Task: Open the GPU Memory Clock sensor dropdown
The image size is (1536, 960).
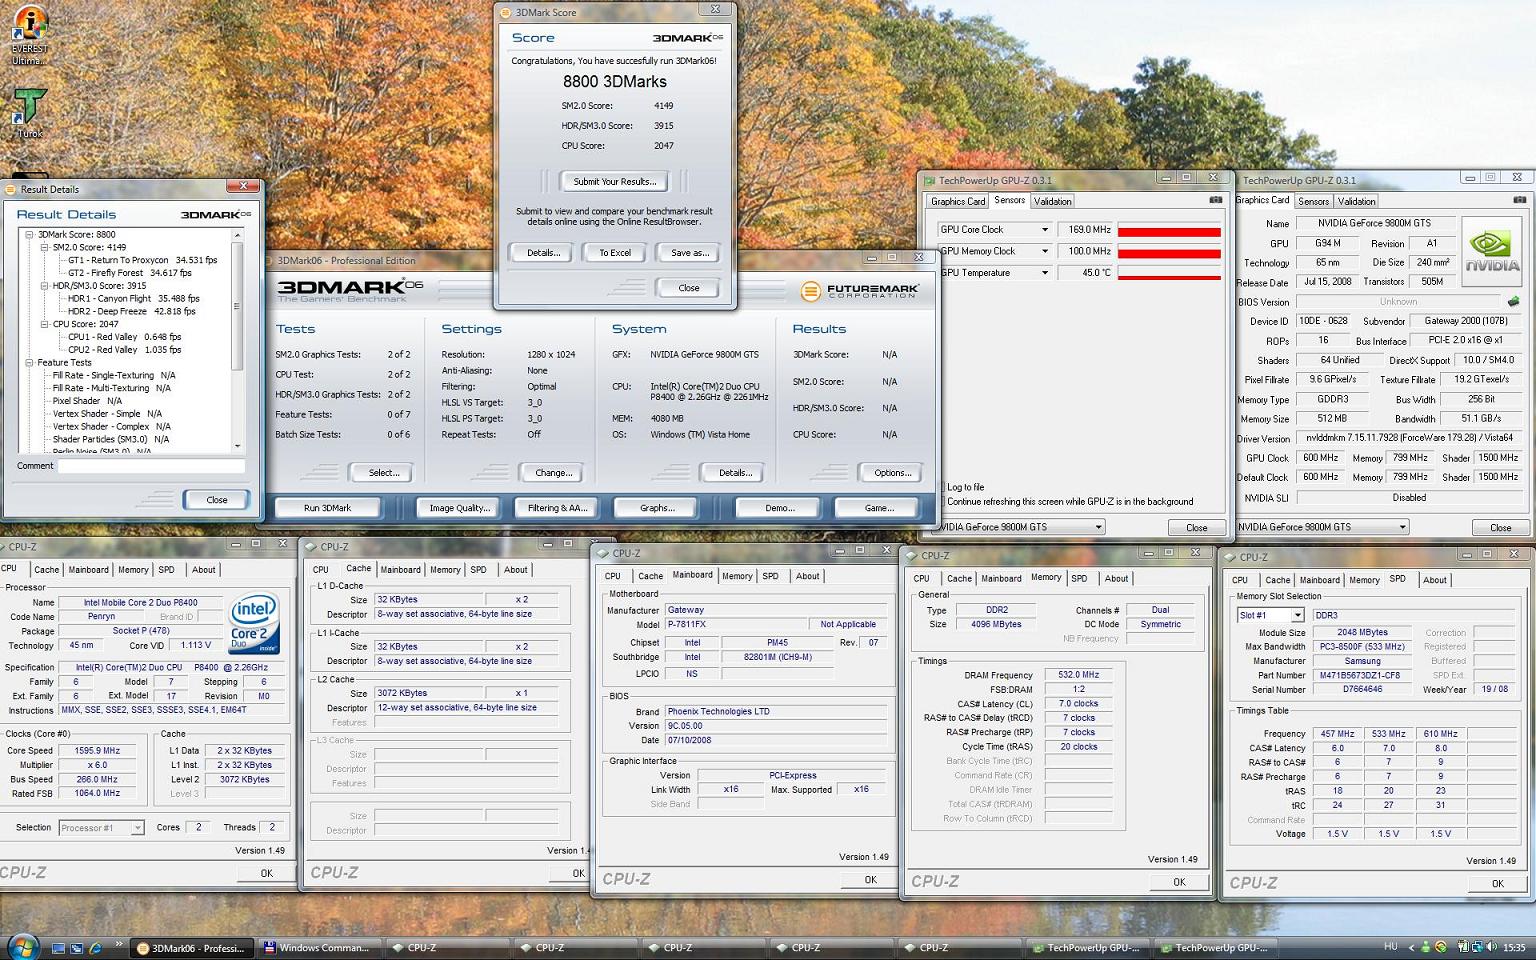Action: click(x=1045, y=251)
